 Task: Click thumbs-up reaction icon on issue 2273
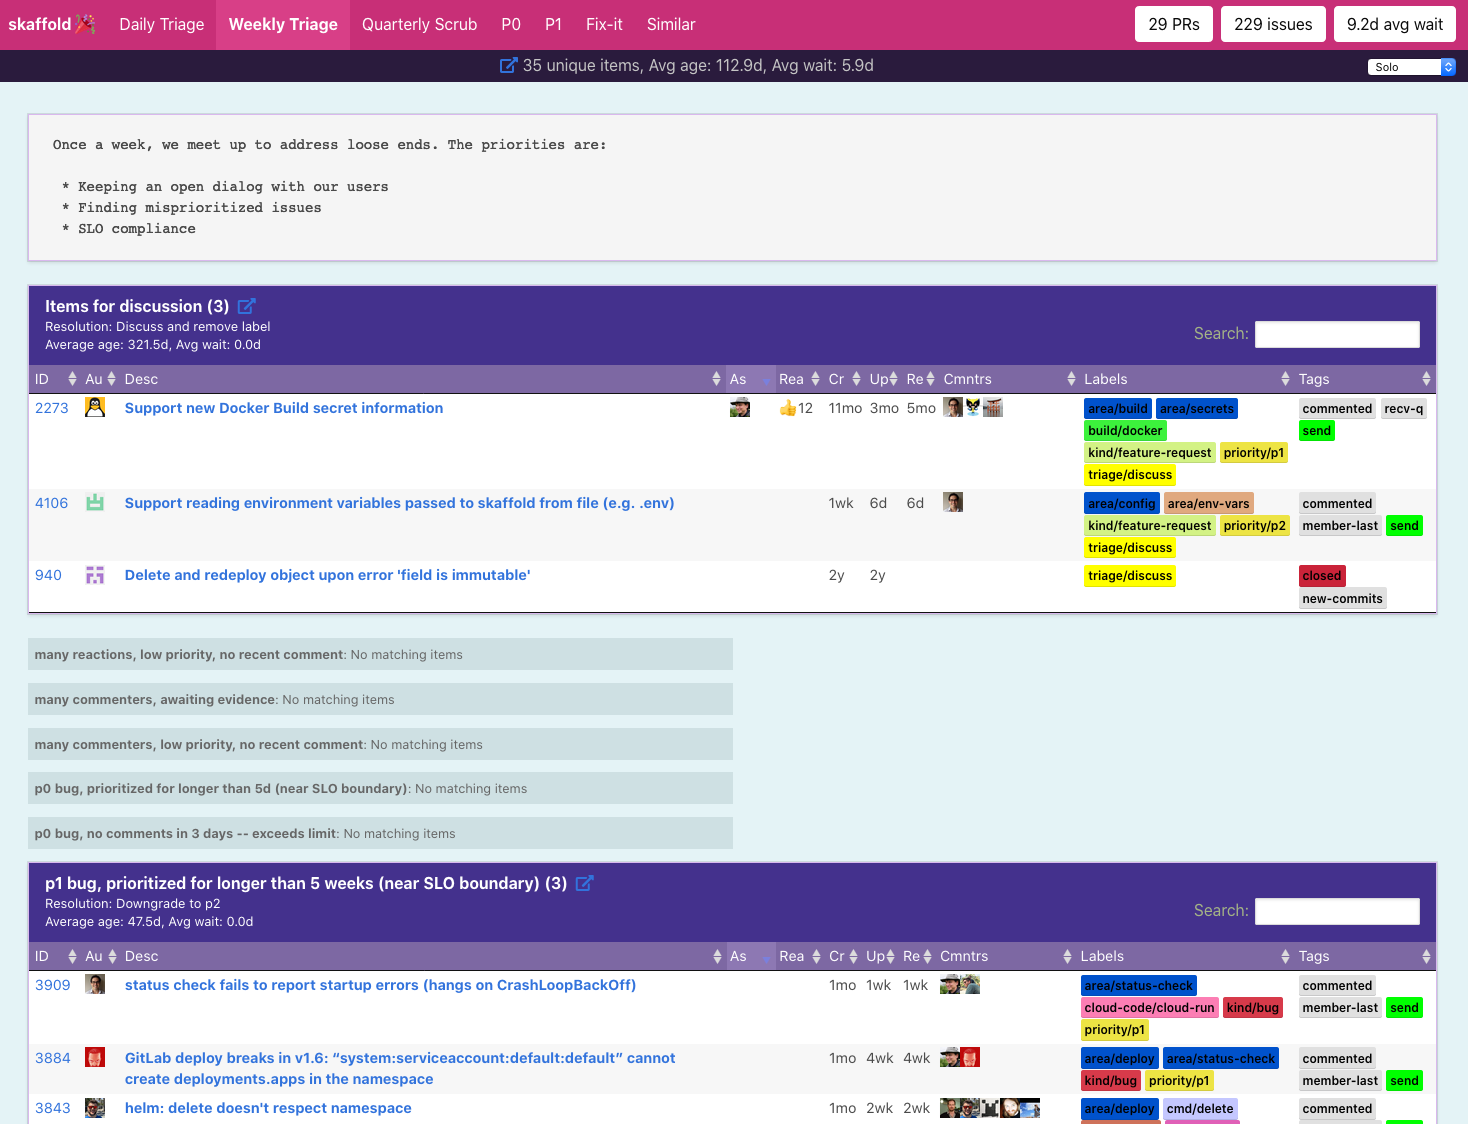(x=788, y=408)
